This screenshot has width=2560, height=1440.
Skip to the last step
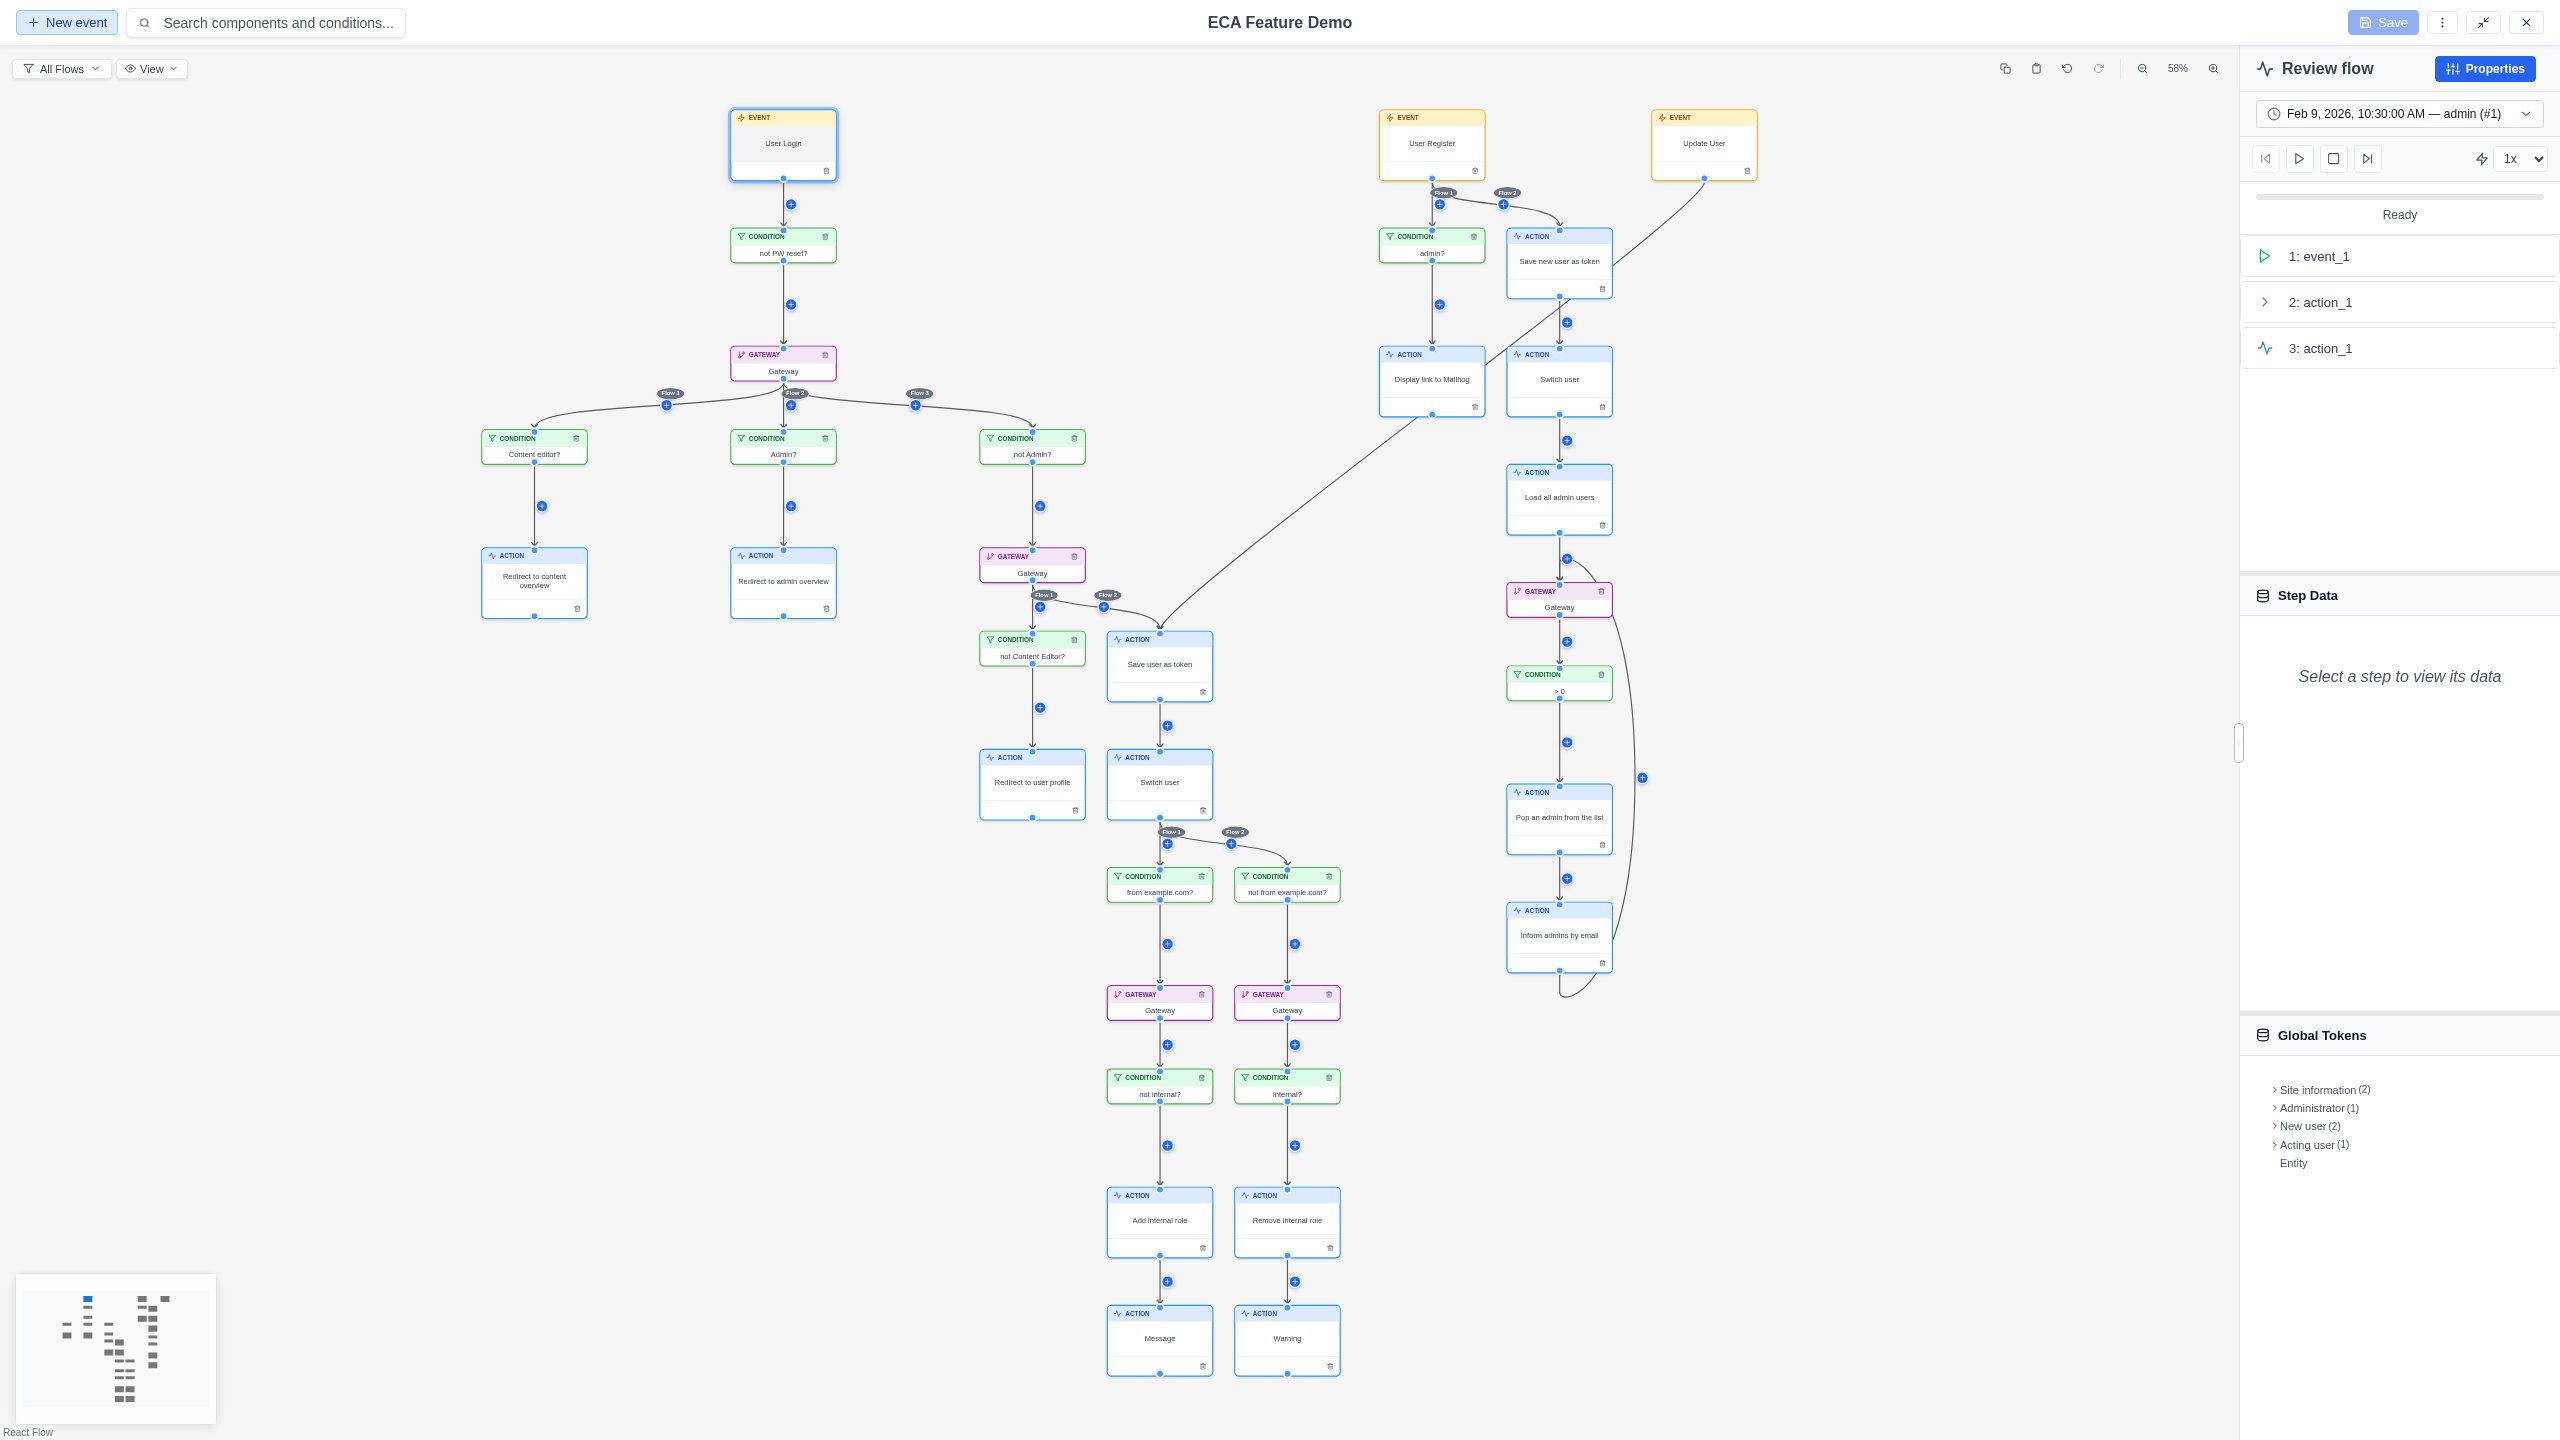(2367, 159)
